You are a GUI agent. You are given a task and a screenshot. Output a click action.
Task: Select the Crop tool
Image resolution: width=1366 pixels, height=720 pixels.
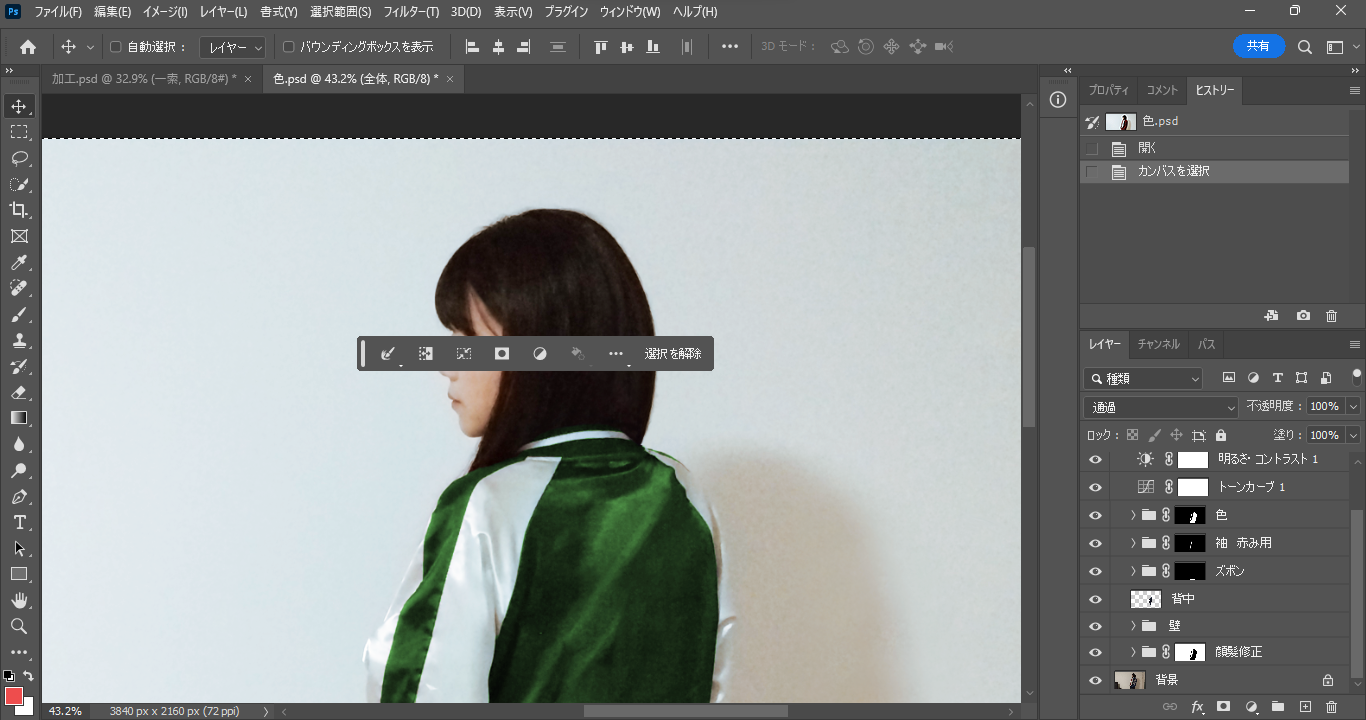click(x=19, y=210)
